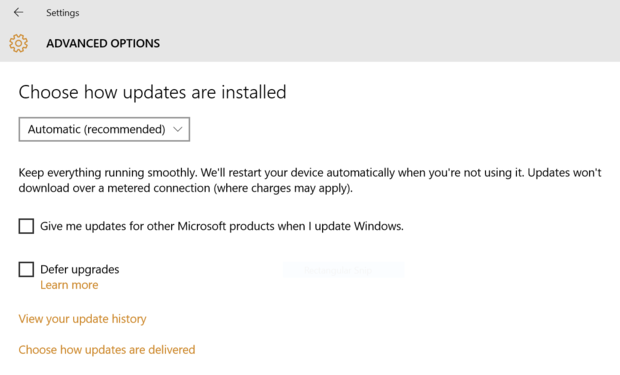The width and height of the screenshot is (620, 375).
Task: Open the Automatic (recommended) combo box
Action: point(104,129)
